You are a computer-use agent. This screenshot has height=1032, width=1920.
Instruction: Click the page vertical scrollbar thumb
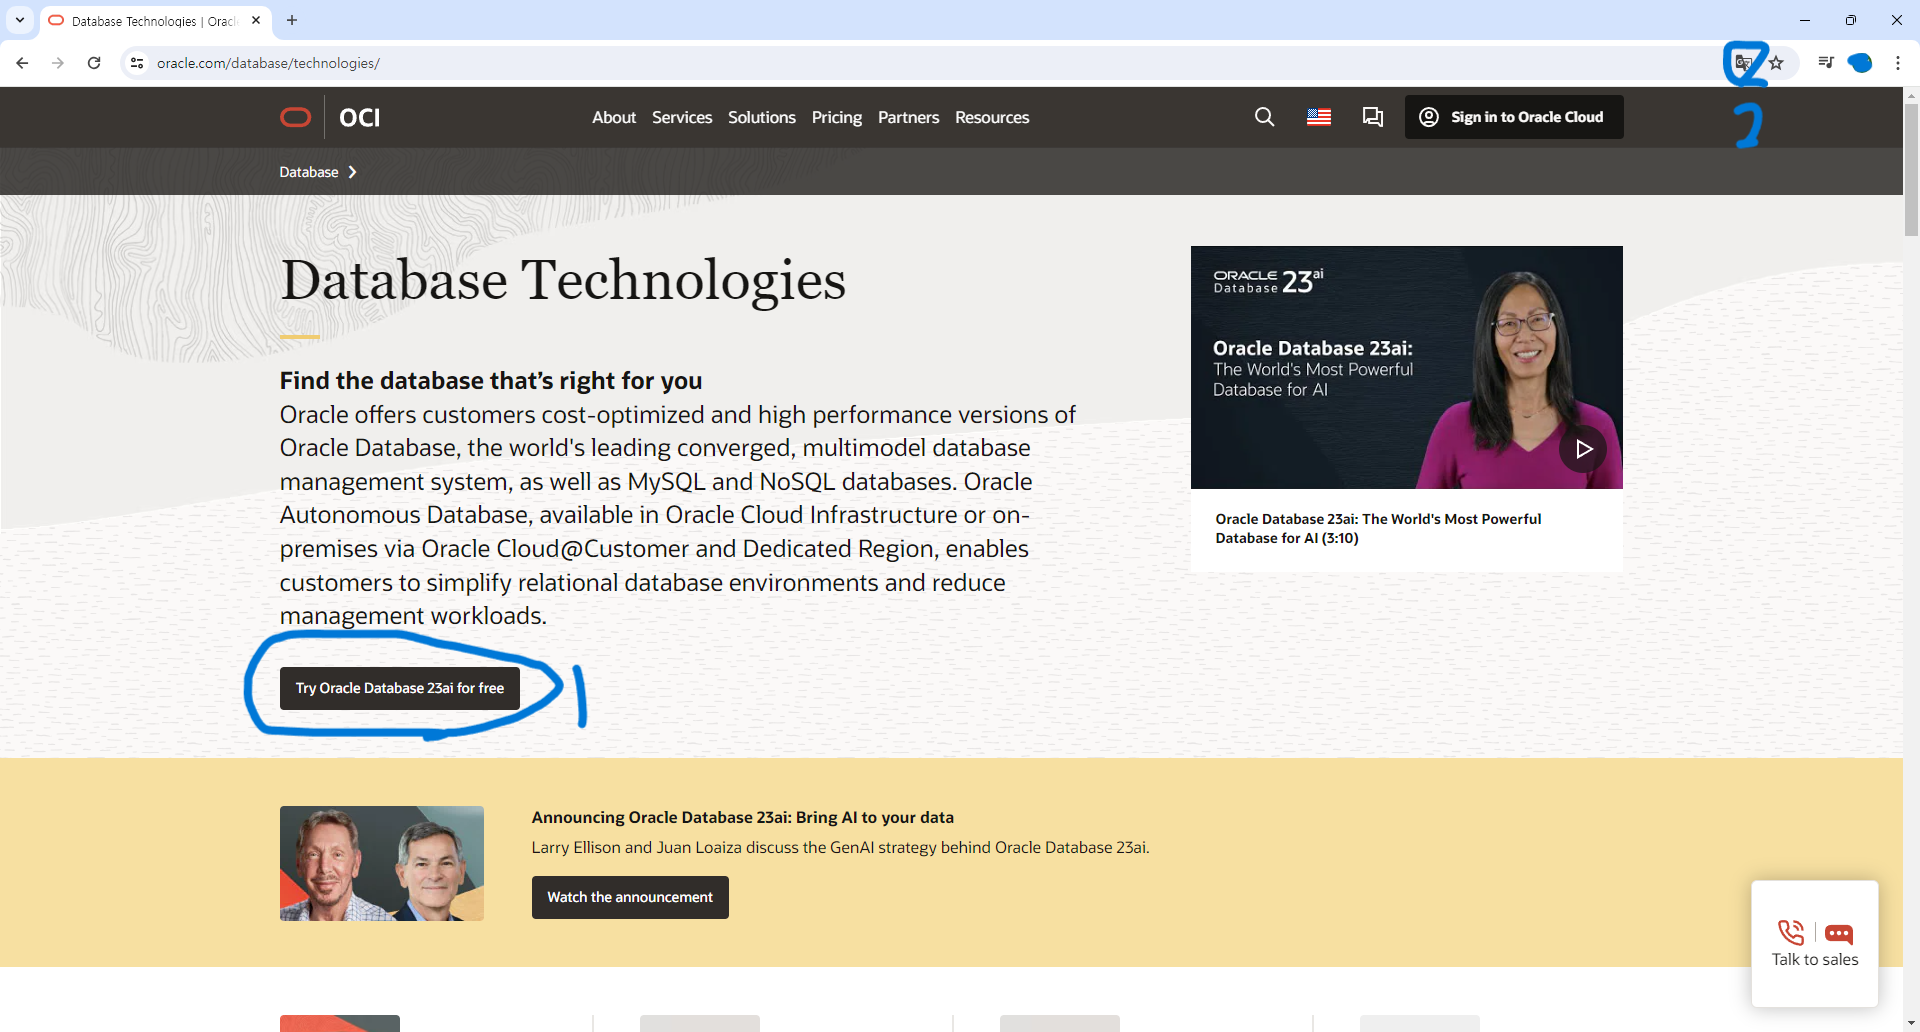[x=1911, y=168]
